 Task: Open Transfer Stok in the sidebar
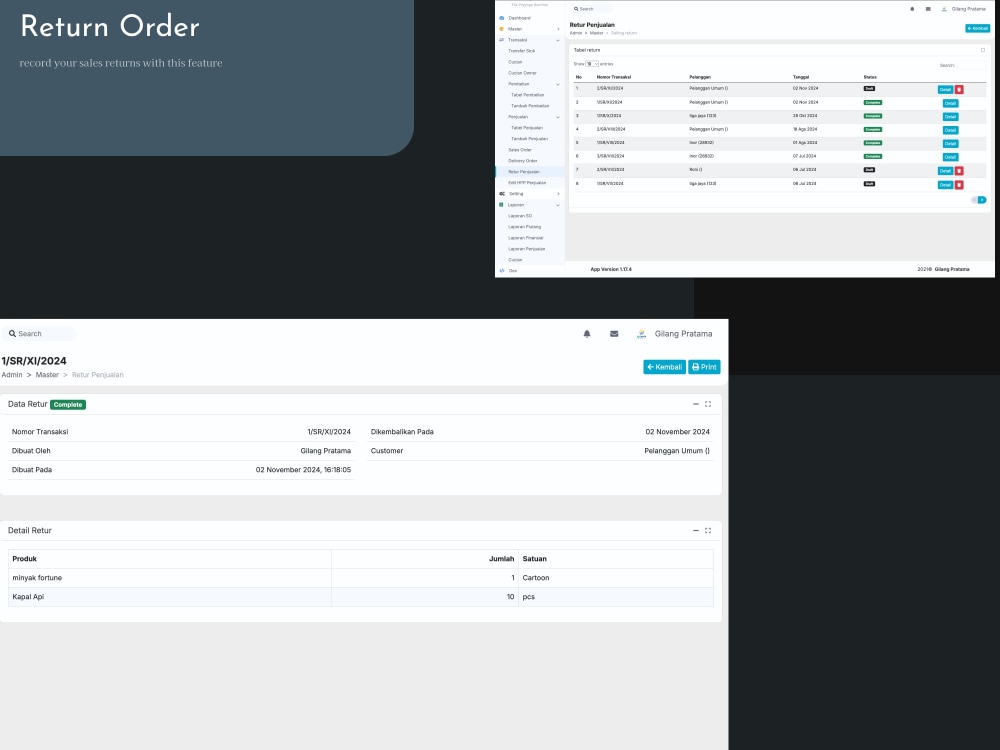[x=522, y=51]
